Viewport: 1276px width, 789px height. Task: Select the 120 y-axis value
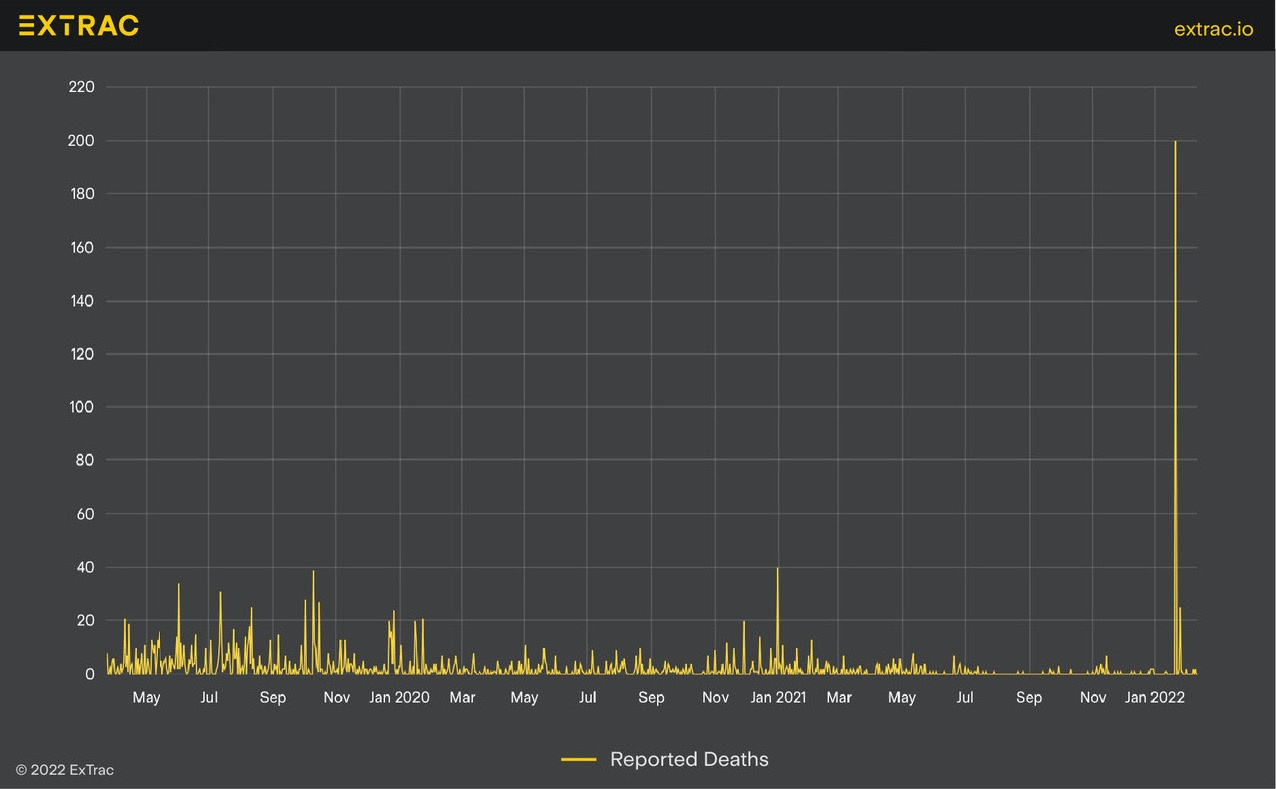point(81,354)
